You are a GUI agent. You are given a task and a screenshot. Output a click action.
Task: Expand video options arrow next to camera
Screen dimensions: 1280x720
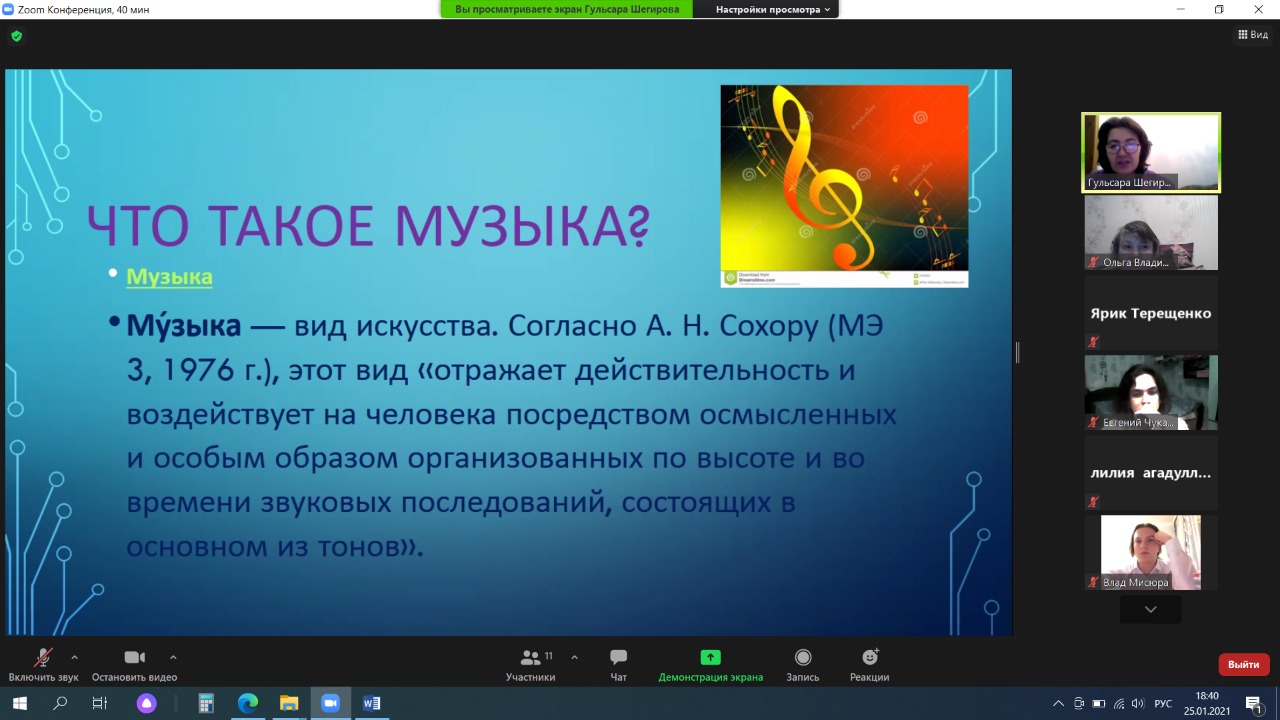tap(173, 657)
